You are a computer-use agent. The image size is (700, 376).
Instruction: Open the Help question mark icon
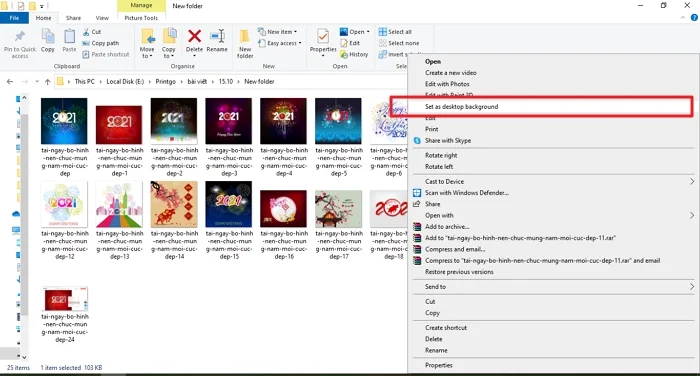tap(694, 18)
